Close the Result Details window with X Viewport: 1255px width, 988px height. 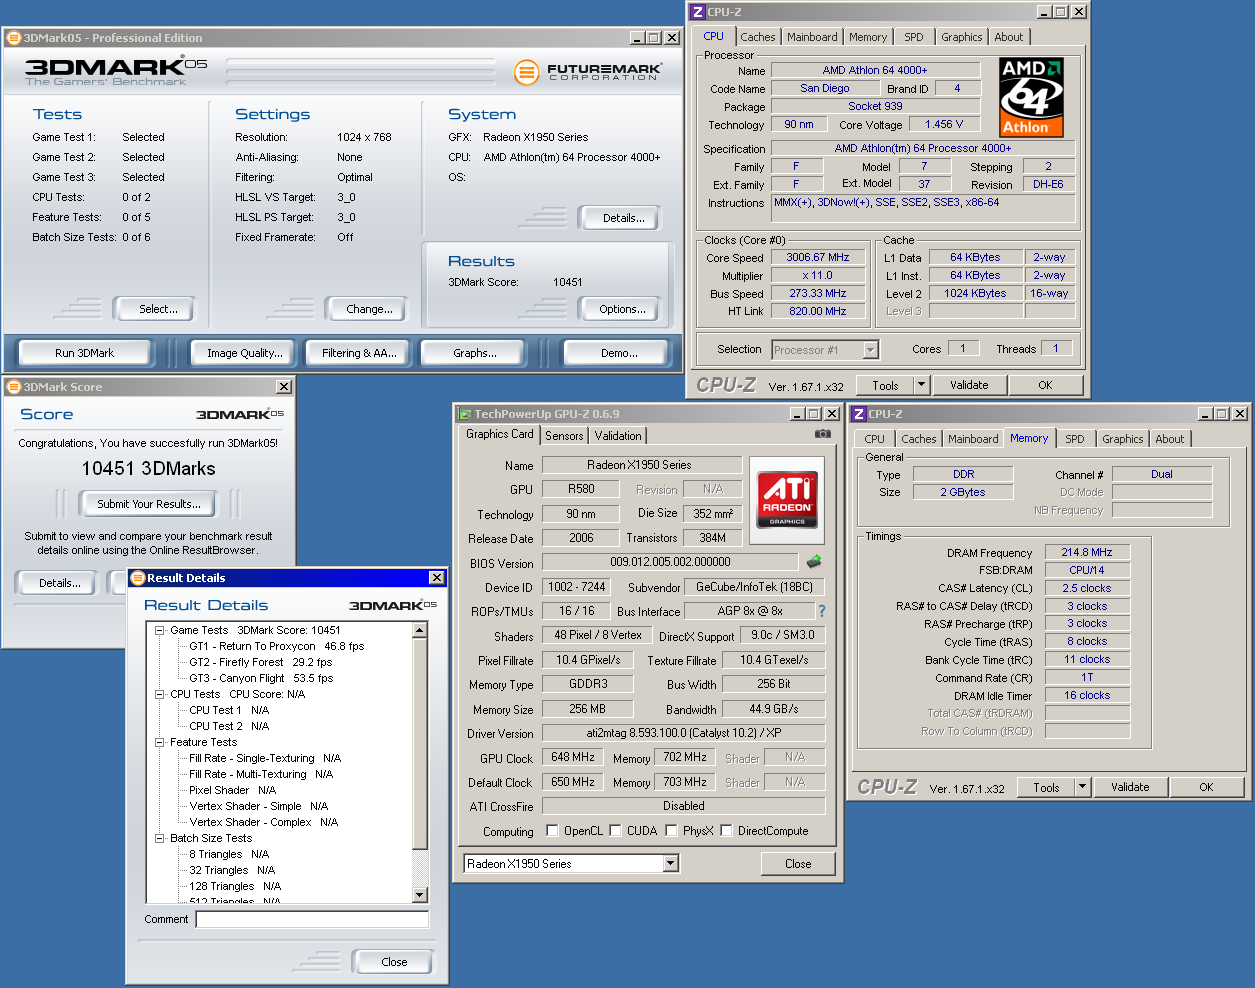[437, 578]
